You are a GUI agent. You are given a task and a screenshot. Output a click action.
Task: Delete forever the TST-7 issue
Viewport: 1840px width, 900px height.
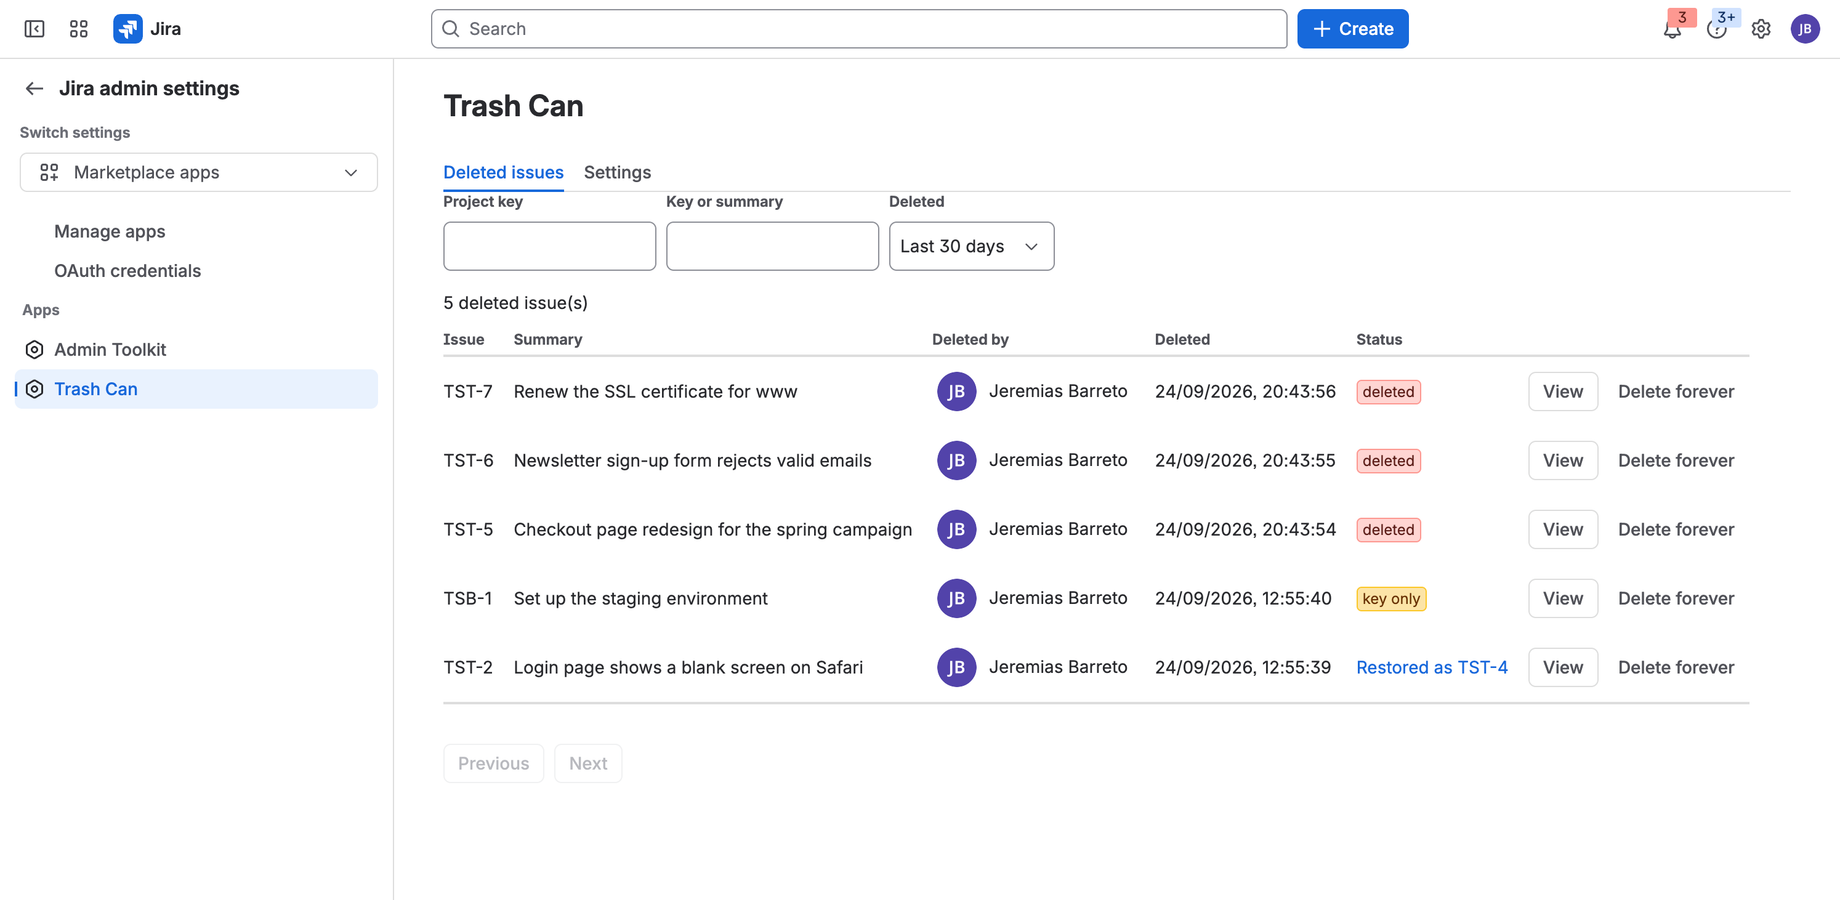[1675, 392]
